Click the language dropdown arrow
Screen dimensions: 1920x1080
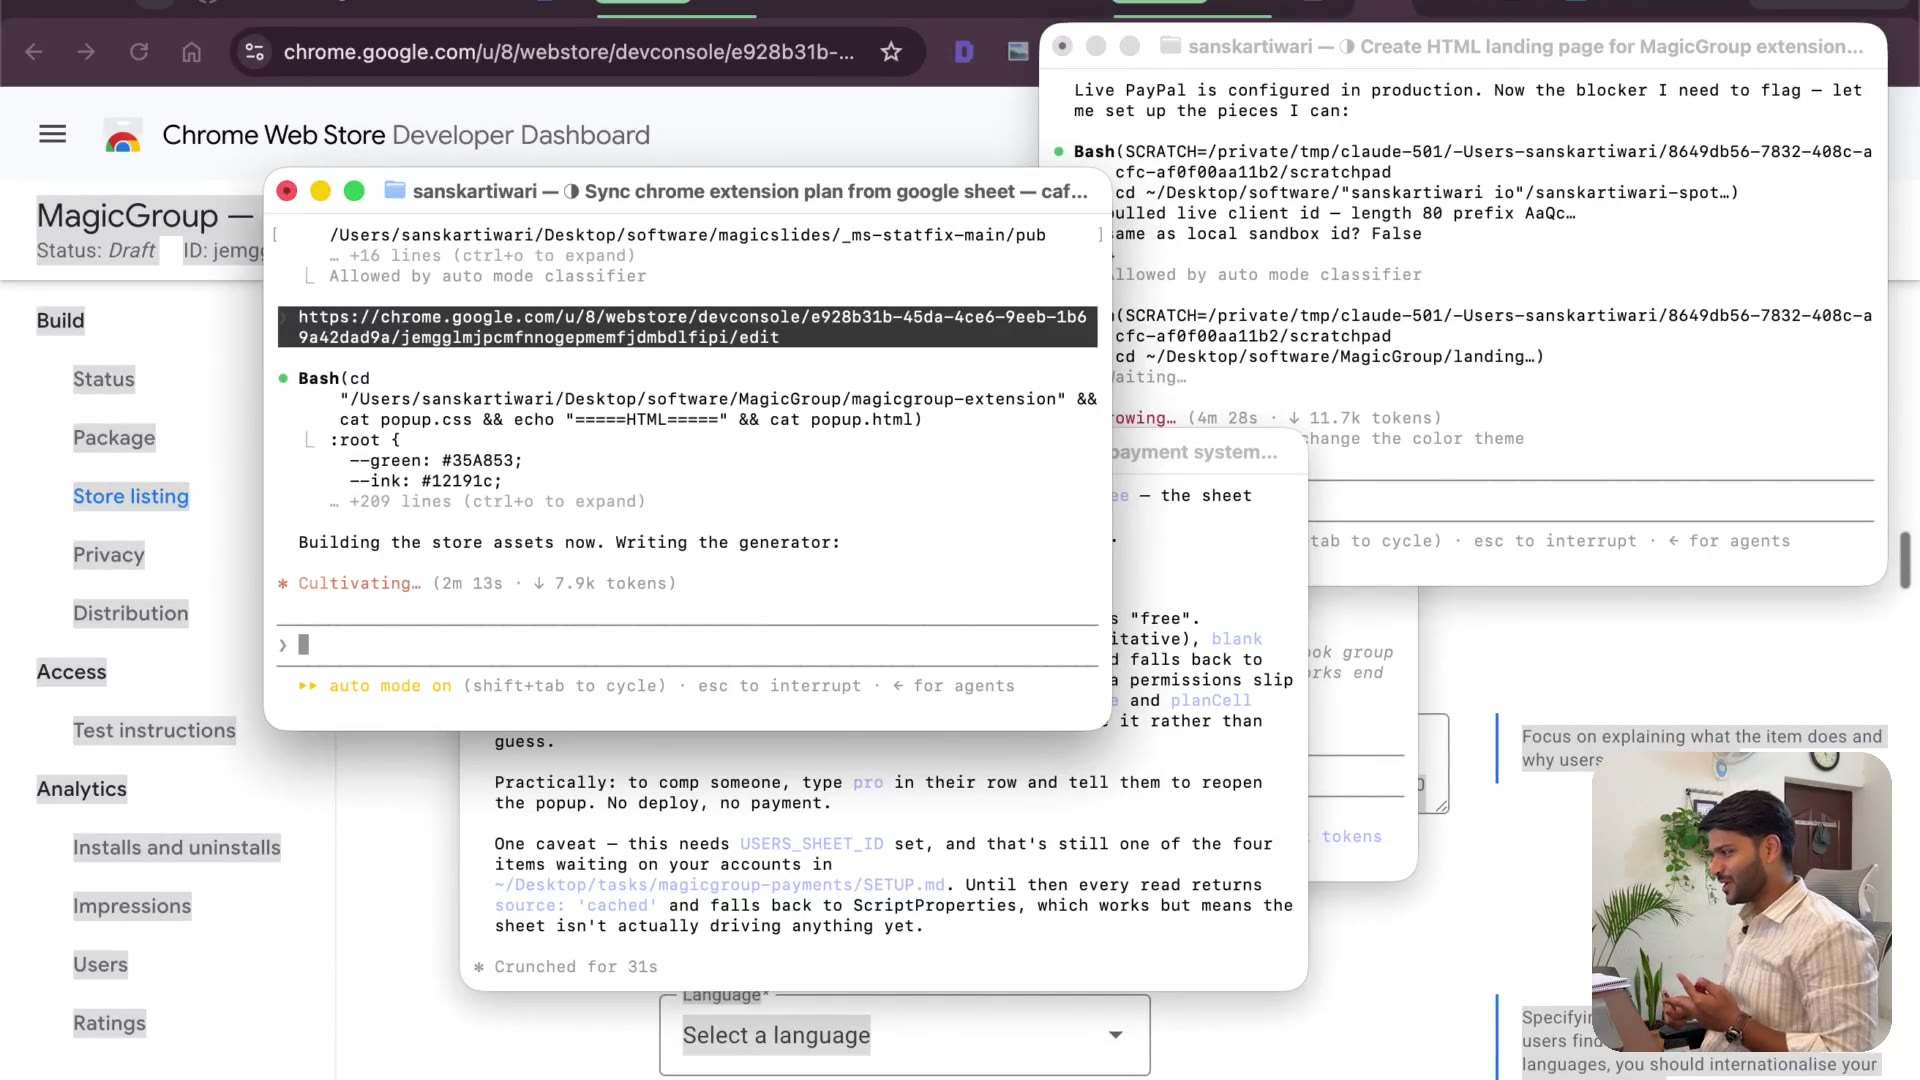(1115, 1035)
